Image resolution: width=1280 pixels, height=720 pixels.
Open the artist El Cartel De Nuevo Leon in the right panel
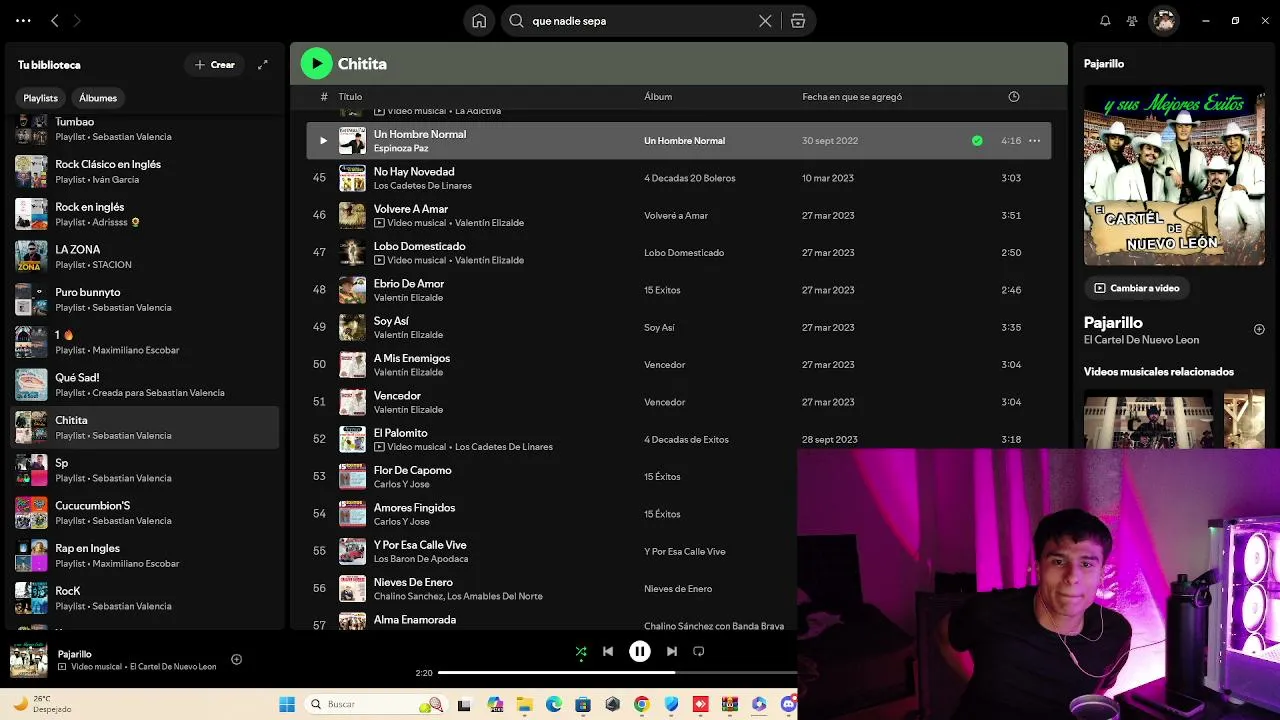pos(1141,340)
